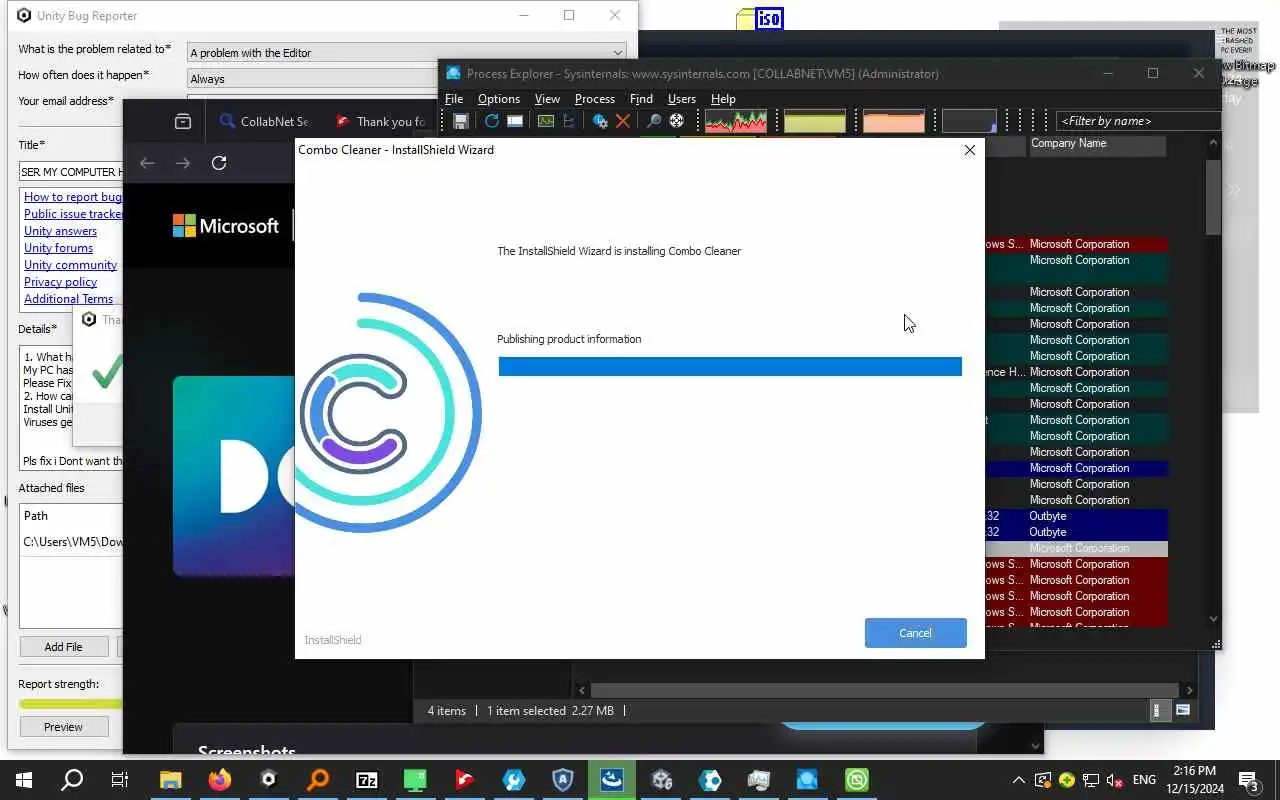
Task: Open the View menu in Process Explorer
Action: pyautogui.click(x=547, y=99)
